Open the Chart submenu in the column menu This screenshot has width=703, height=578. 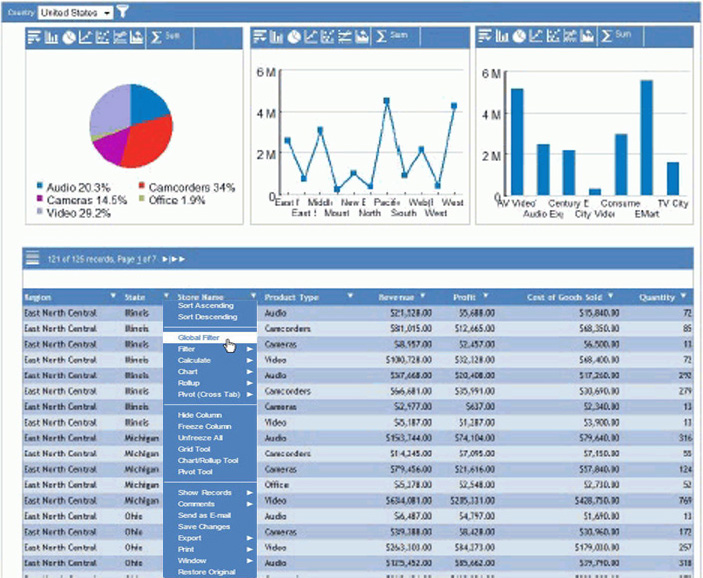[209, 372]
